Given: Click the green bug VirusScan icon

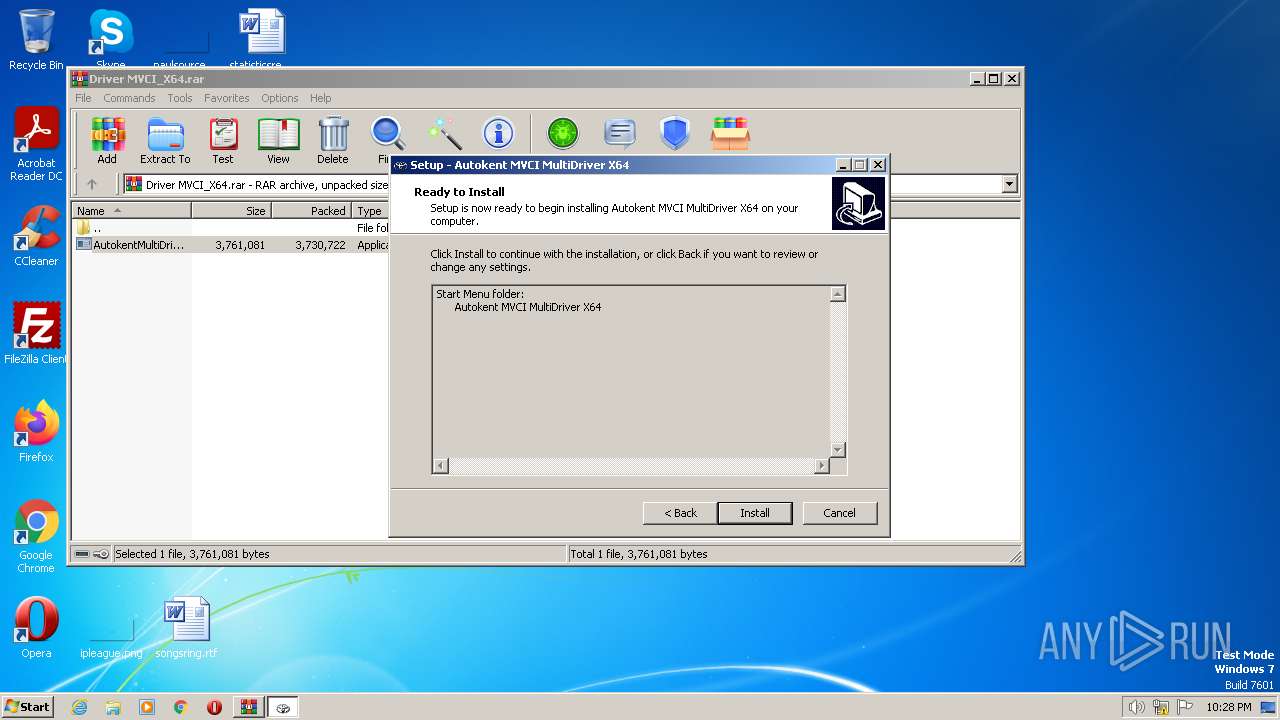Looking at the screenshot, I should point(563,133).
